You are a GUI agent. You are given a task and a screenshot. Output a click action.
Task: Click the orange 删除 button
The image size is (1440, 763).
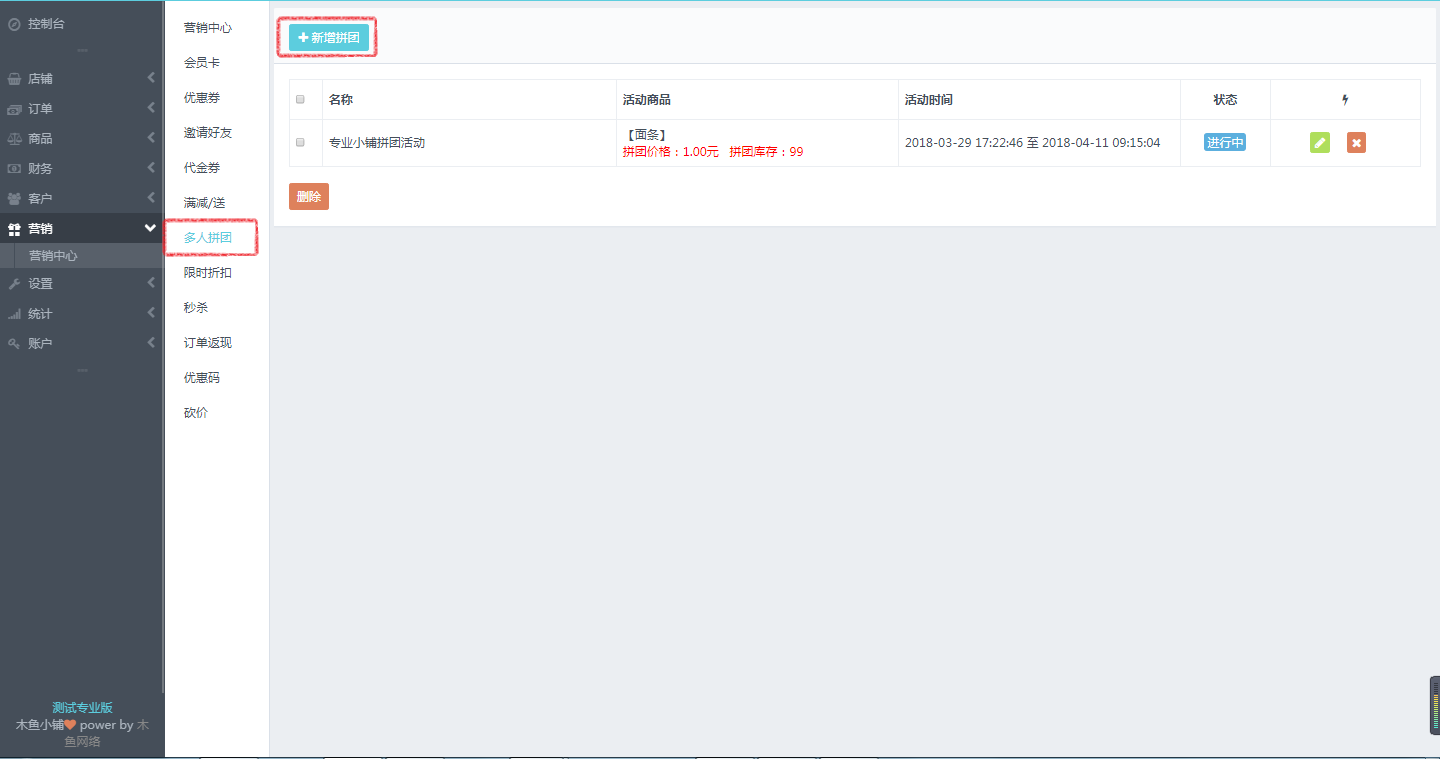click(308, 197)
